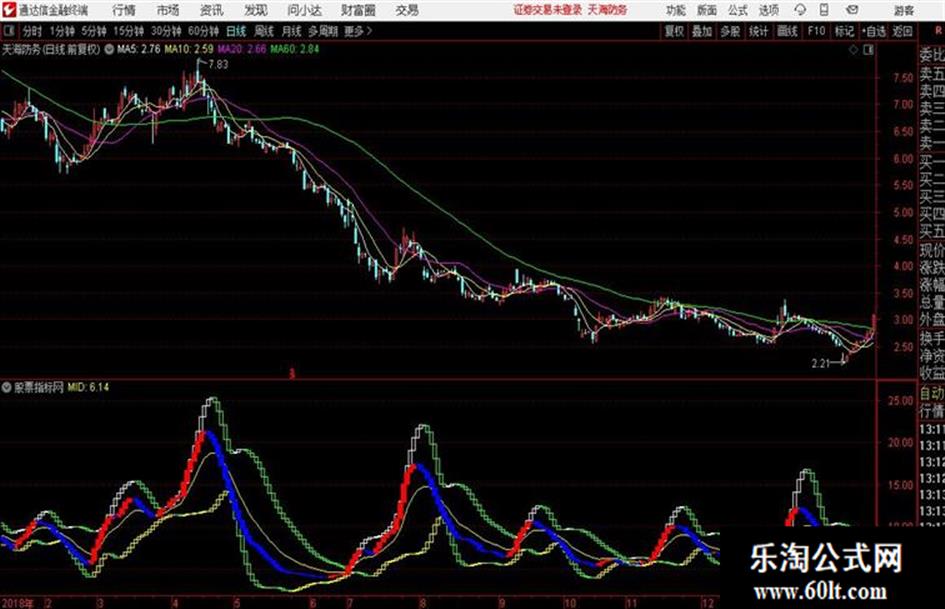Select the 周线 weekly period
The image size is (945, 609).
point(264,31)
